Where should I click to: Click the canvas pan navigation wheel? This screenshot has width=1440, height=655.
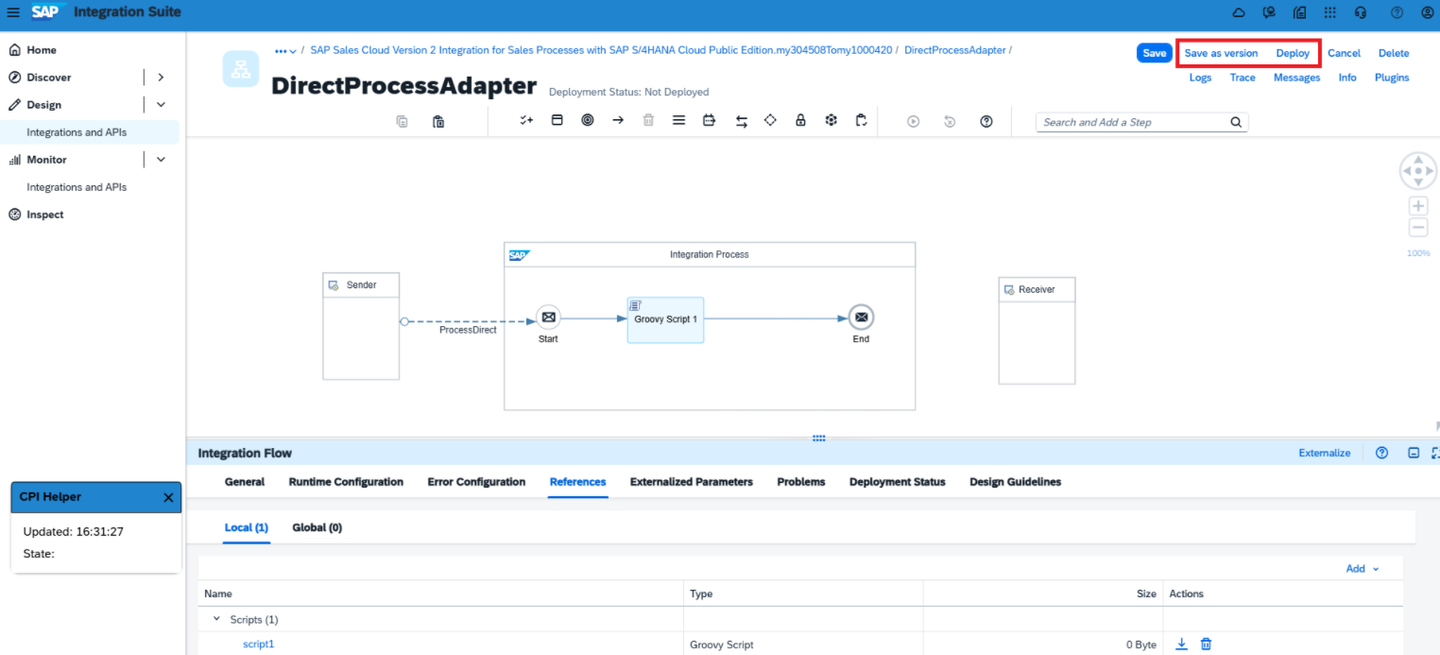click(x=1418, y=171)
